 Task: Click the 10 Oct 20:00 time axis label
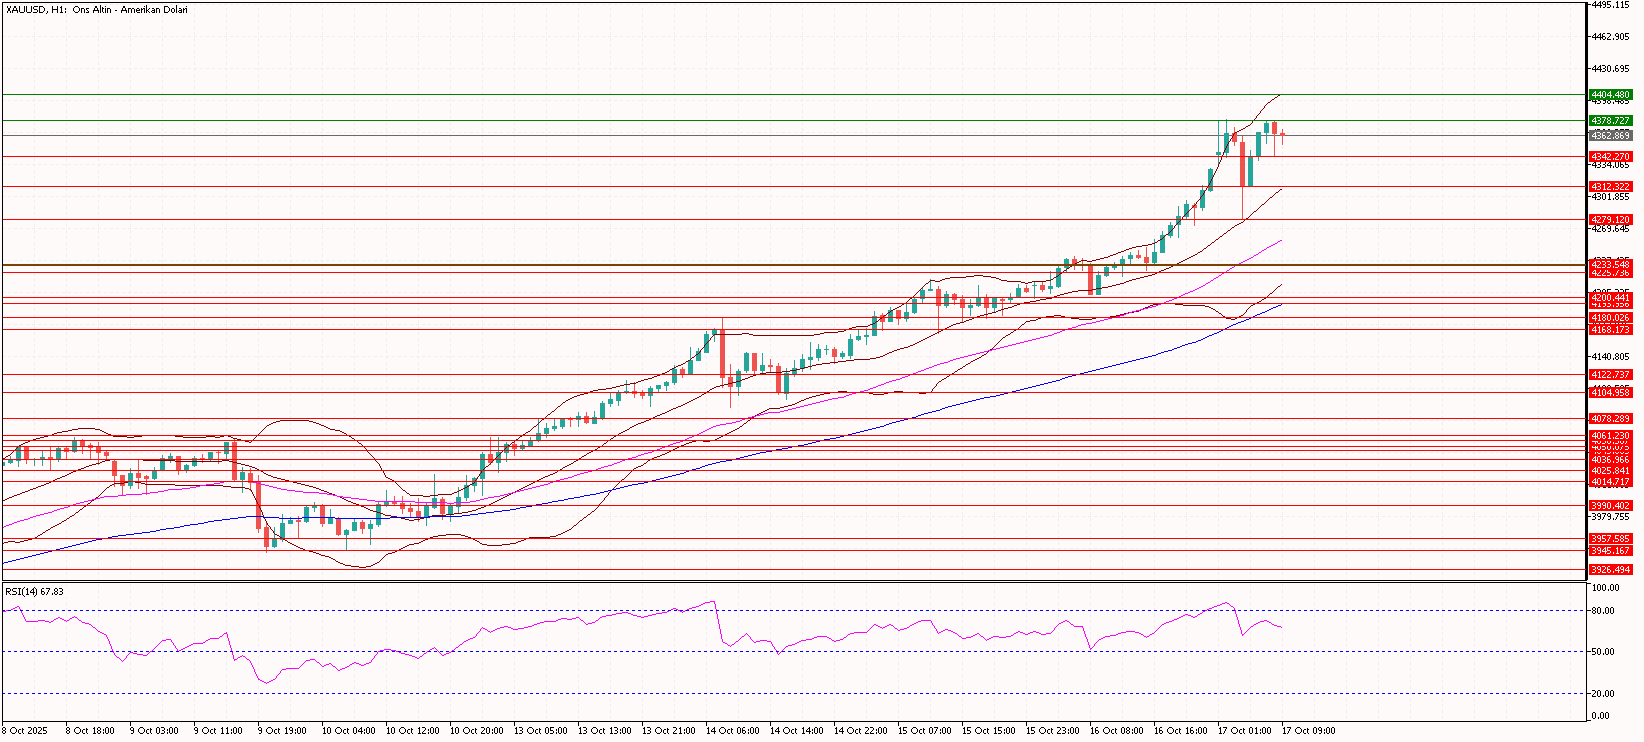[476, 731]
